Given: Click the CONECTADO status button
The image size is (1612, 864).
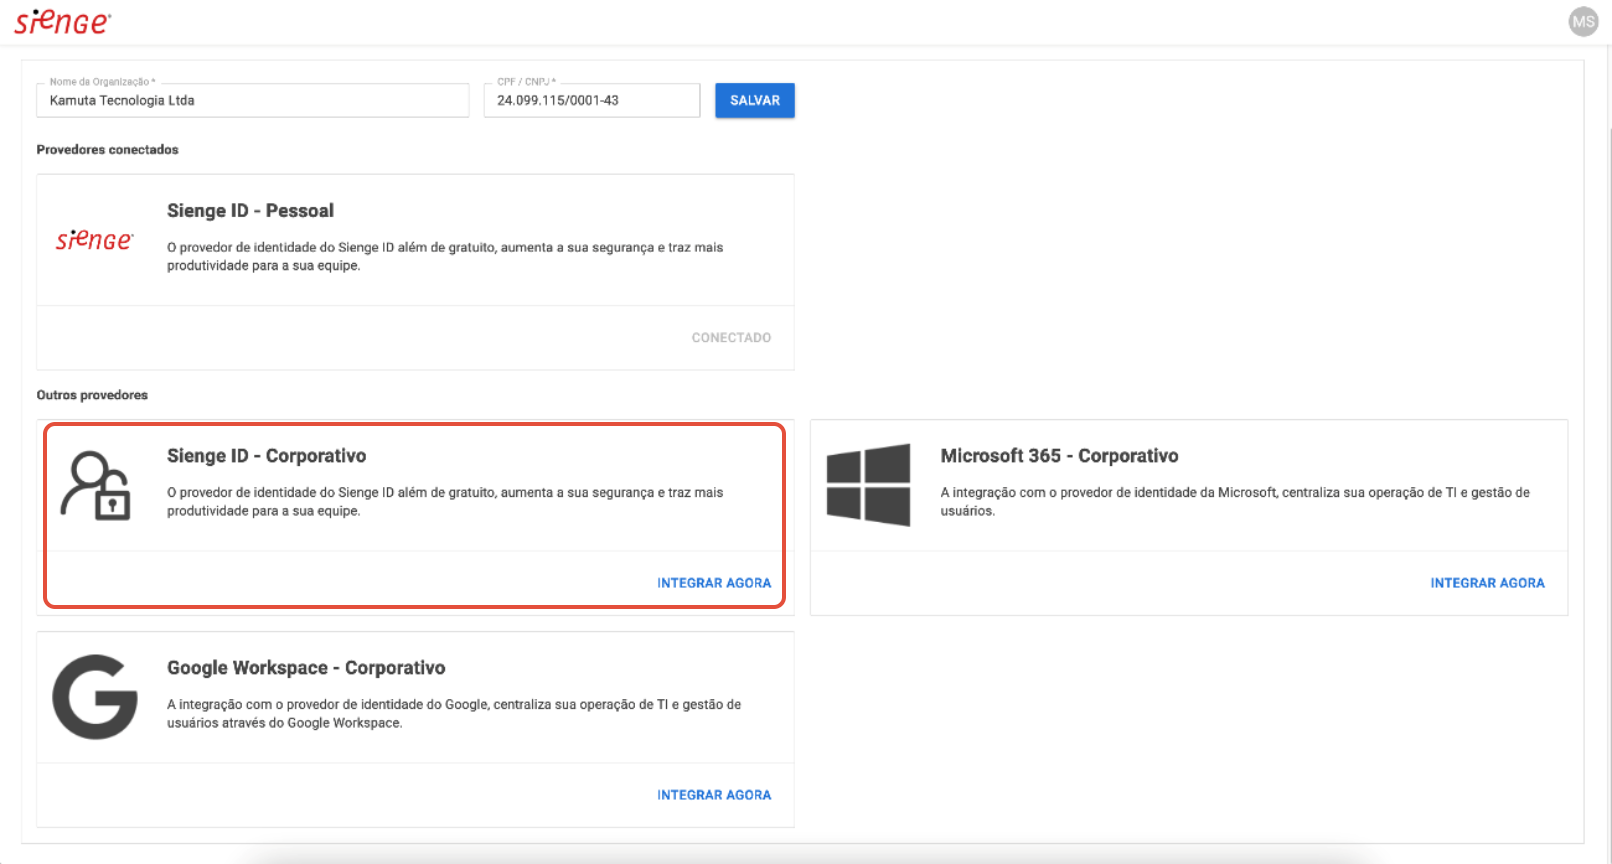Looking at the screenshot, I should (x=731, y=338).
